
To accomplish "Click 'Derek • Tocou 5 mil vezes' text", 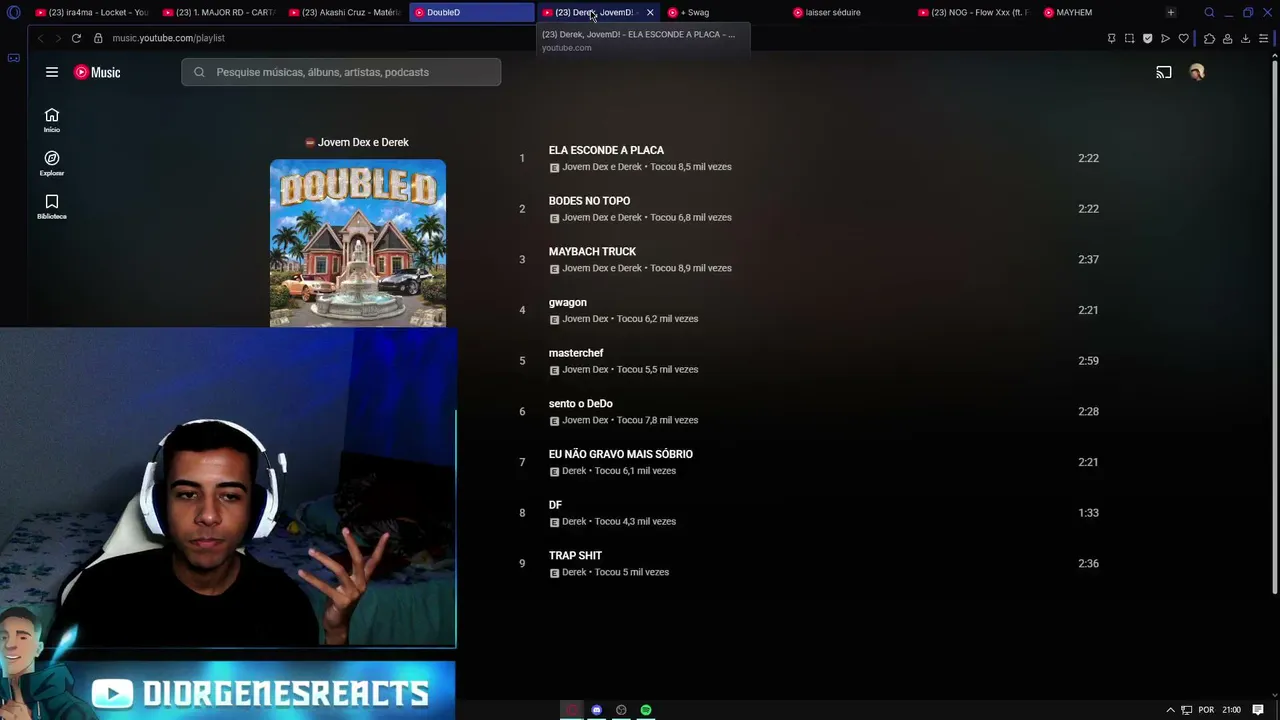I will click(x=615, y=572).
